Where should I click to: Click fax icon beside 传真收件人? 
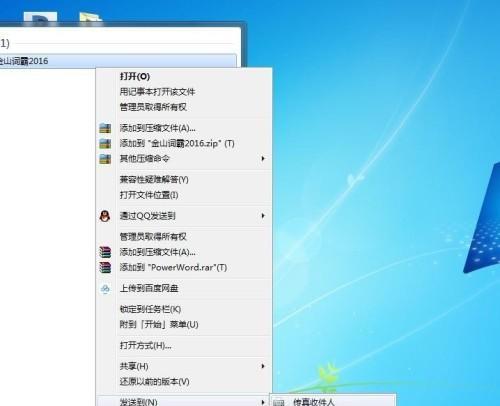coord(279,403)
